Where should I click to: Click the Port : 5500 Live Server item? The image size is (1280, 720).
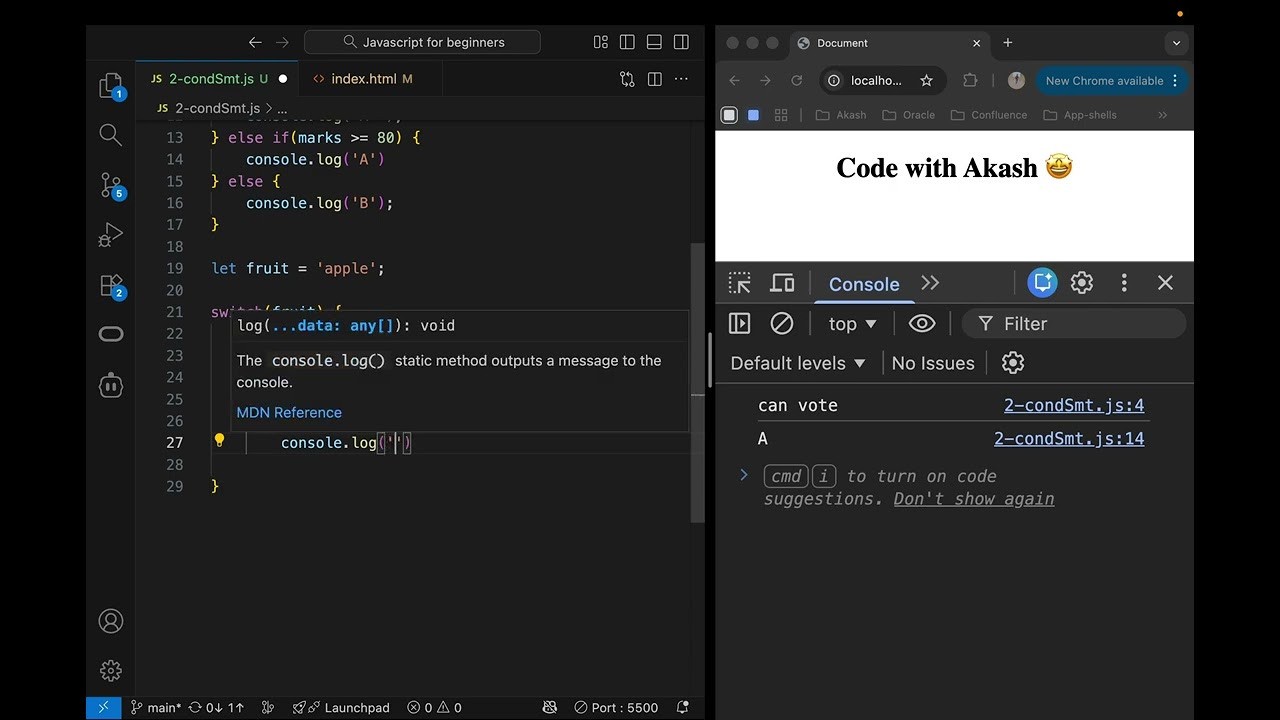click(x=616, y=707)
